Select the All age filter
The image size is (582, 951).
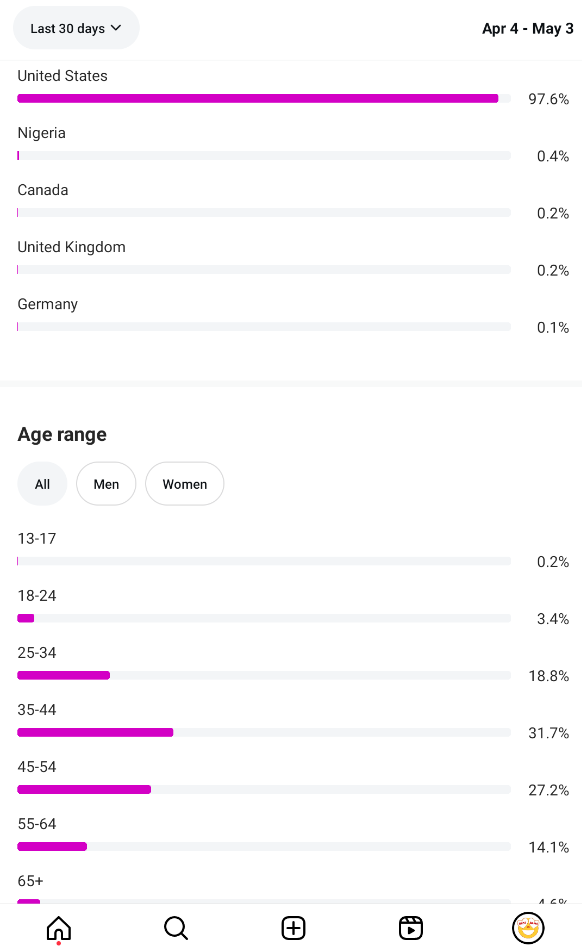pos(42,484)
